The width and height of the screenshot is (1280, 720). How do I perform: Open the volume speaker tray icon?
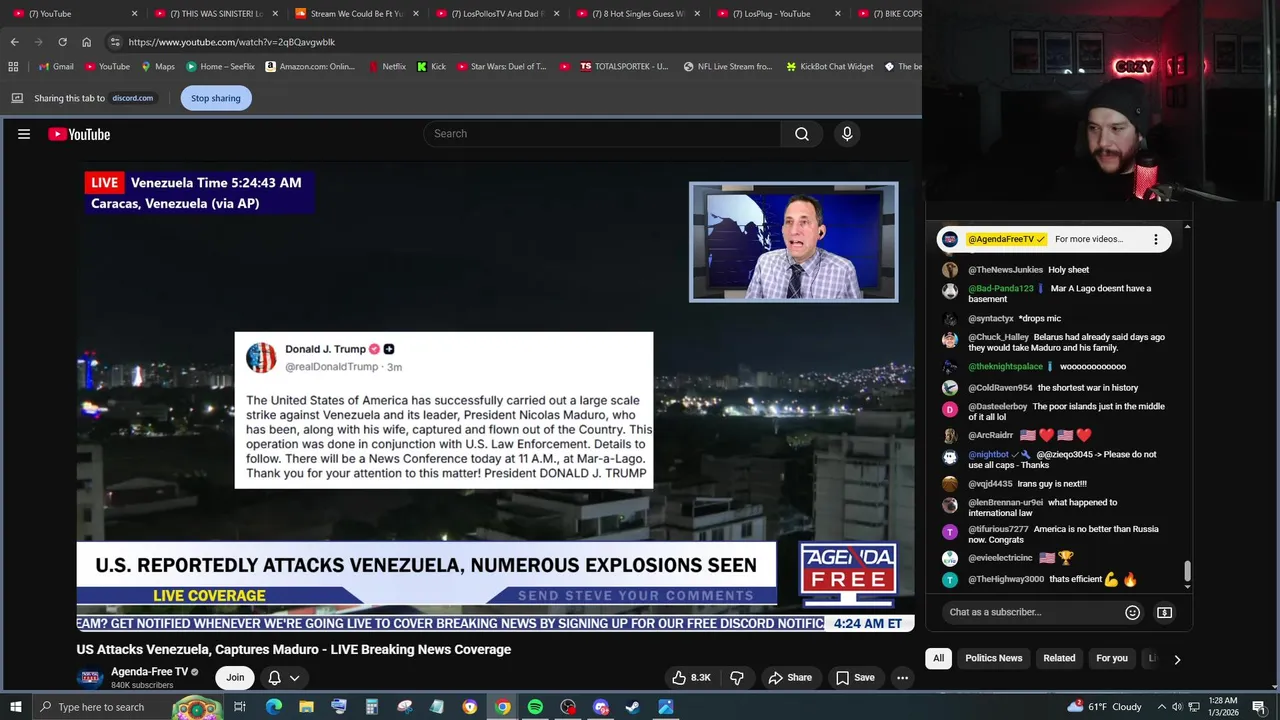point(1176,707)
